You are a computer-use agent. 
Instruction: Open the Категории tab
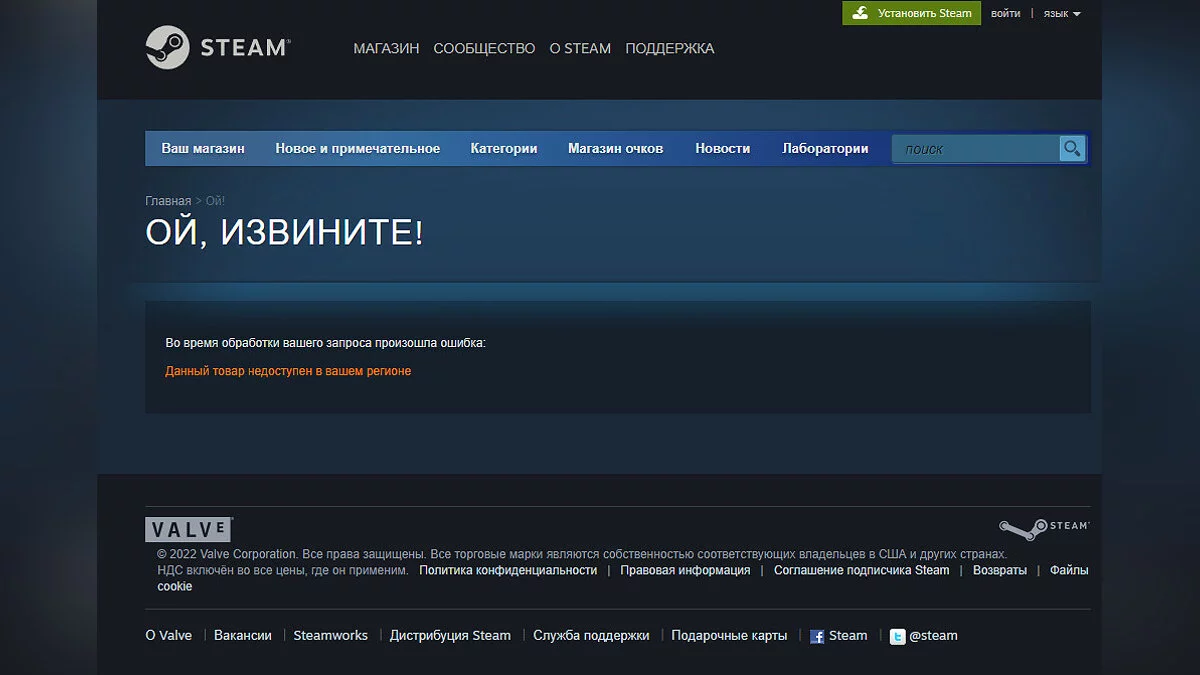[x=504, y=148]
